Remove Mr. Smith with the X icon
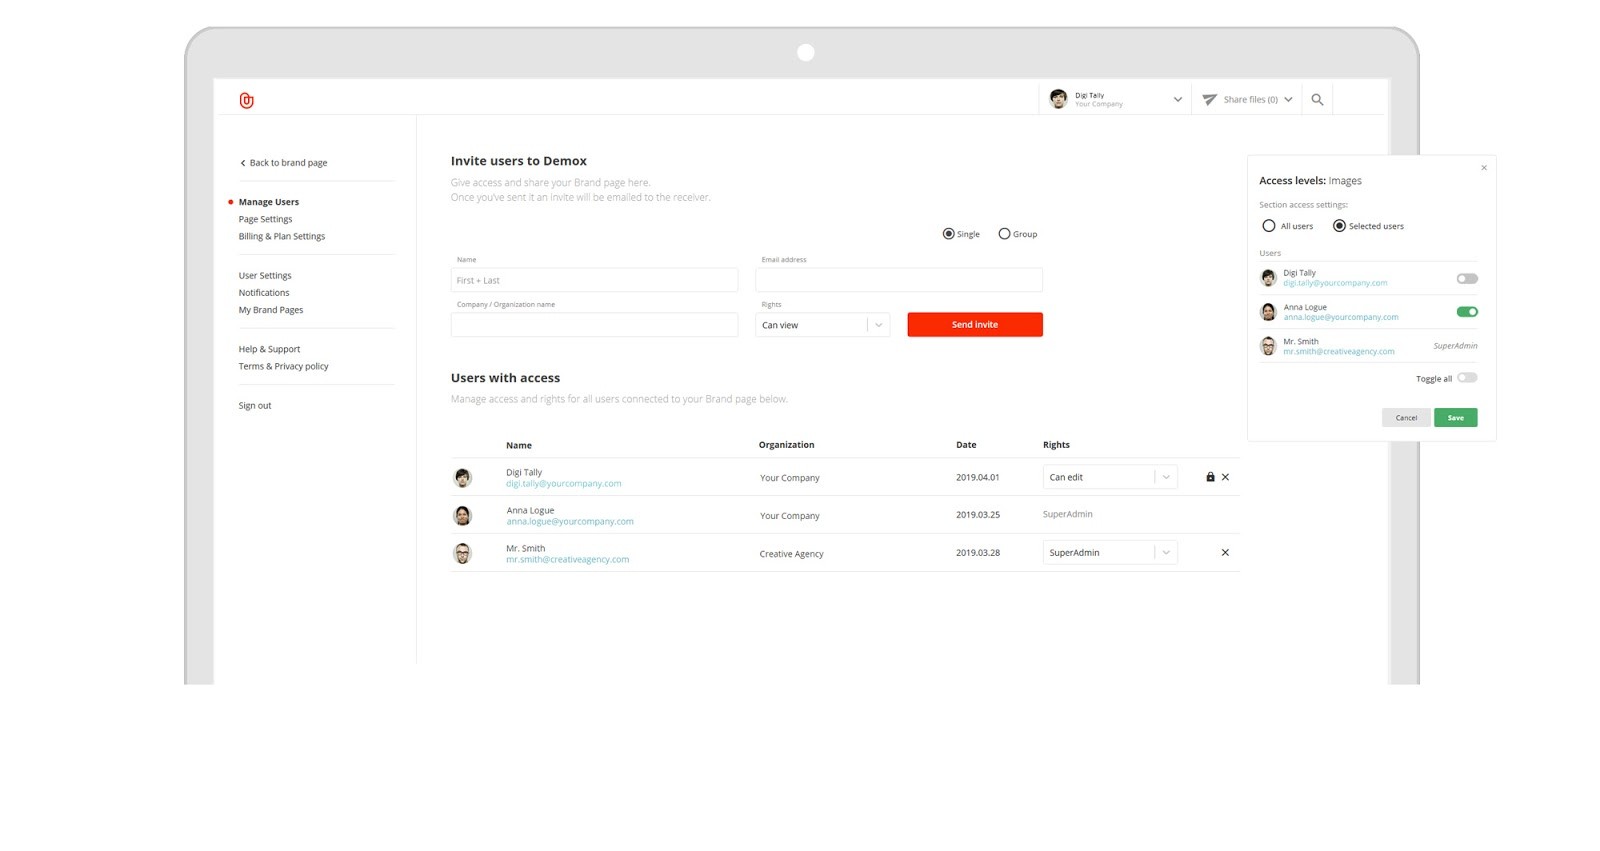The image size is (1600, 851). 1225,553
